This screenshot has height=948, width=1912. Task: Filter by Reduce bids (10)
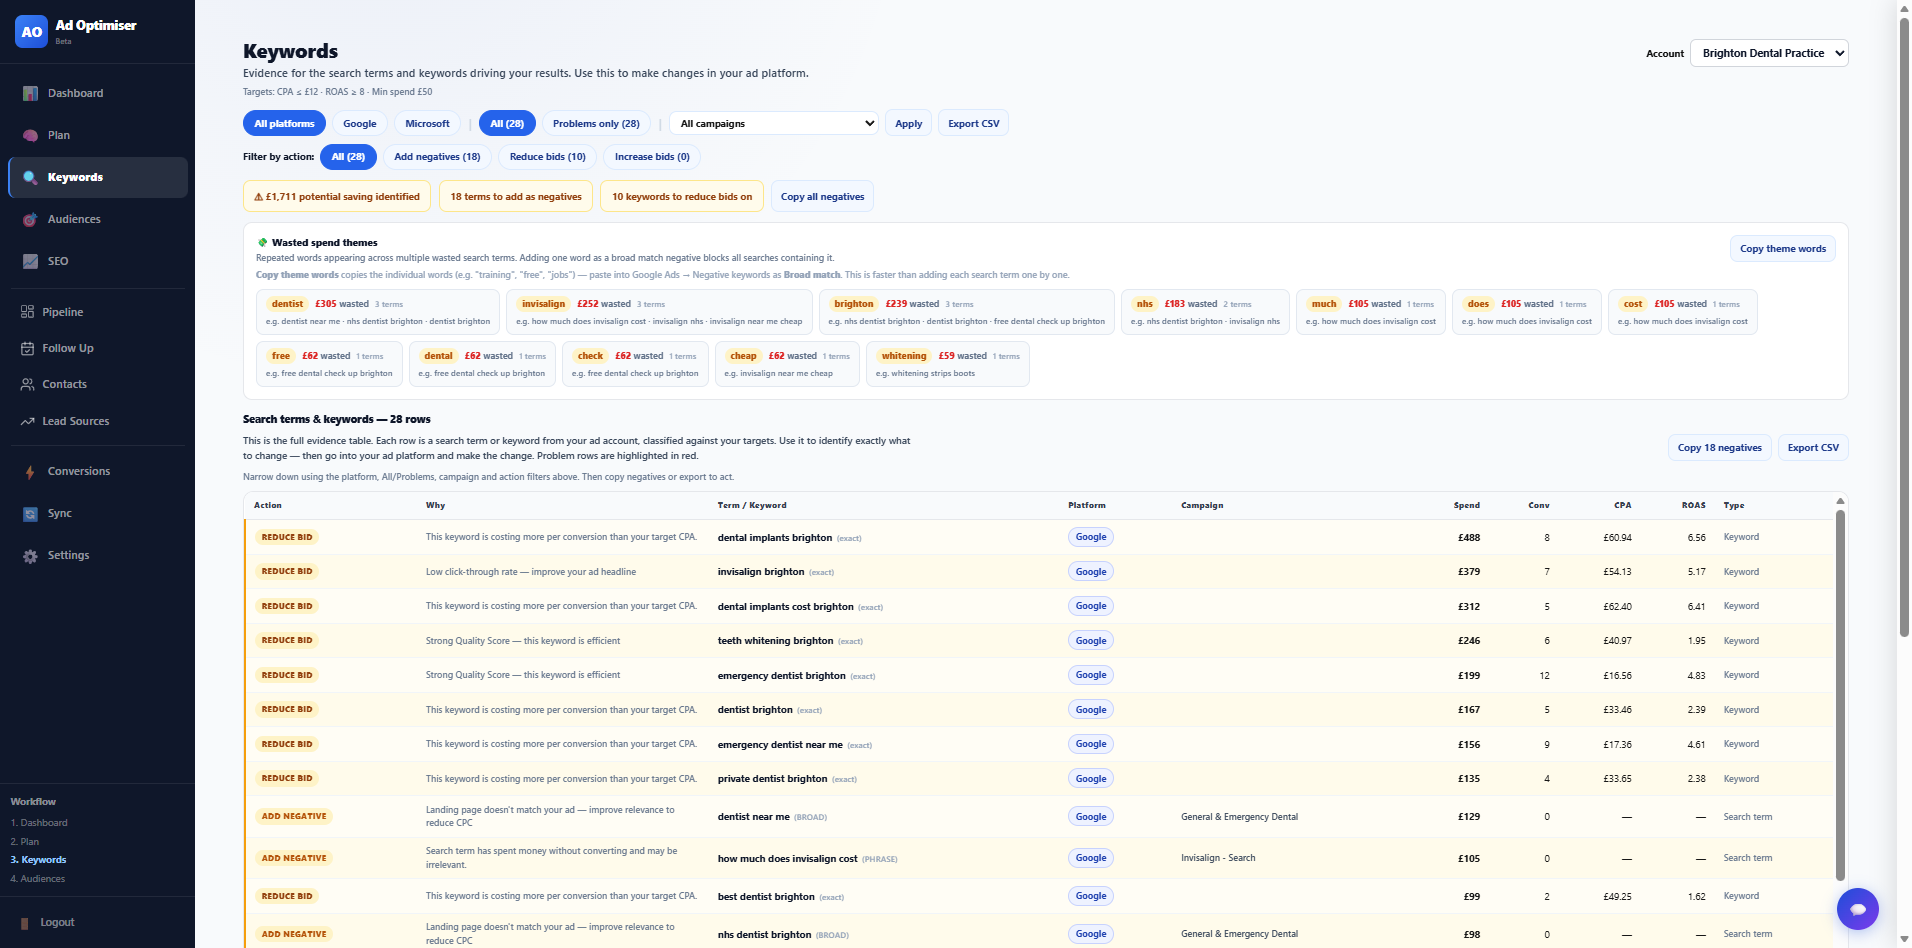click(x=548, y=156)
